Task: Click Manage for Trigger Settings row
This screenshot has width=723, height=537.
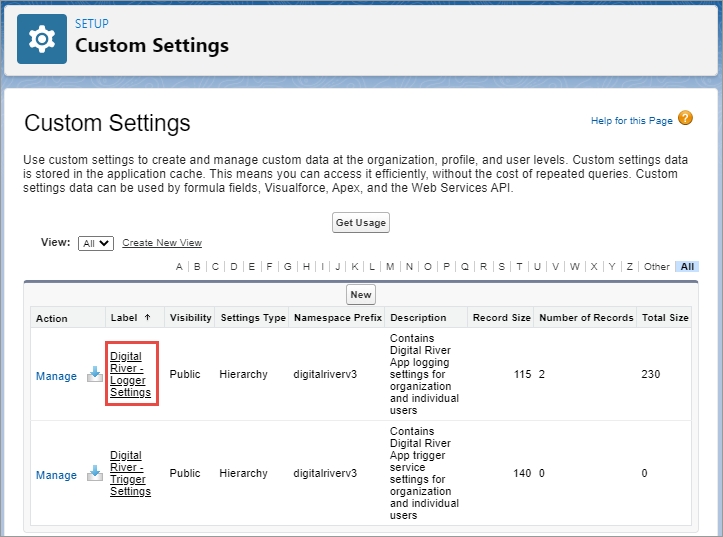Action: (x=56, y=475)
